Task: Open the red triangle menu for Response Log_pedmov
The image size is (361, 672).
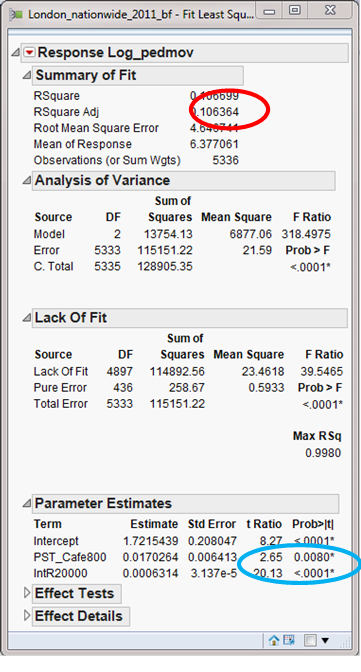Action: [x=29, y=53]
